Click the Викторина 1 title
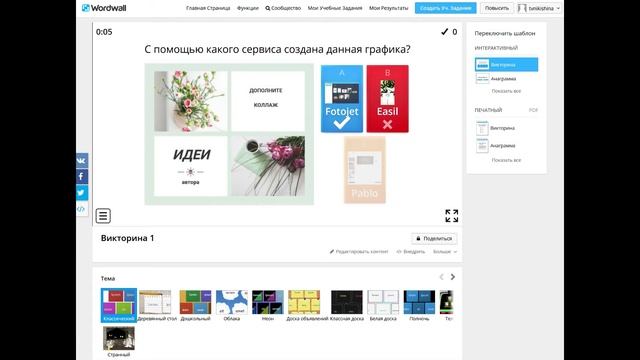640x360 pixels. (127, 238)
